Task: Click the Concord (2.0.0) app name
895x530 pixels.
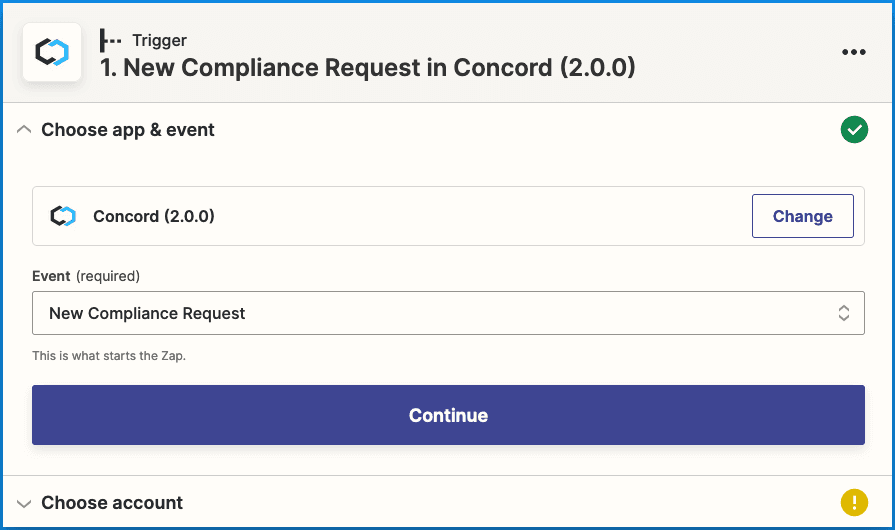Action: pos(153,216)
